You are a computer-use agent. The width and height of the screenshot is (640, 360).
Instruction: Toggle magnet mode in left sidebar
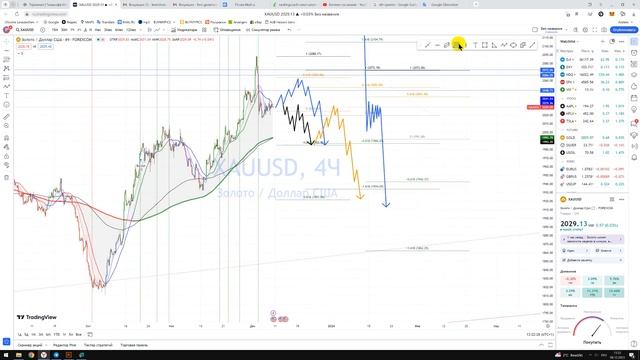coord(6,138)
